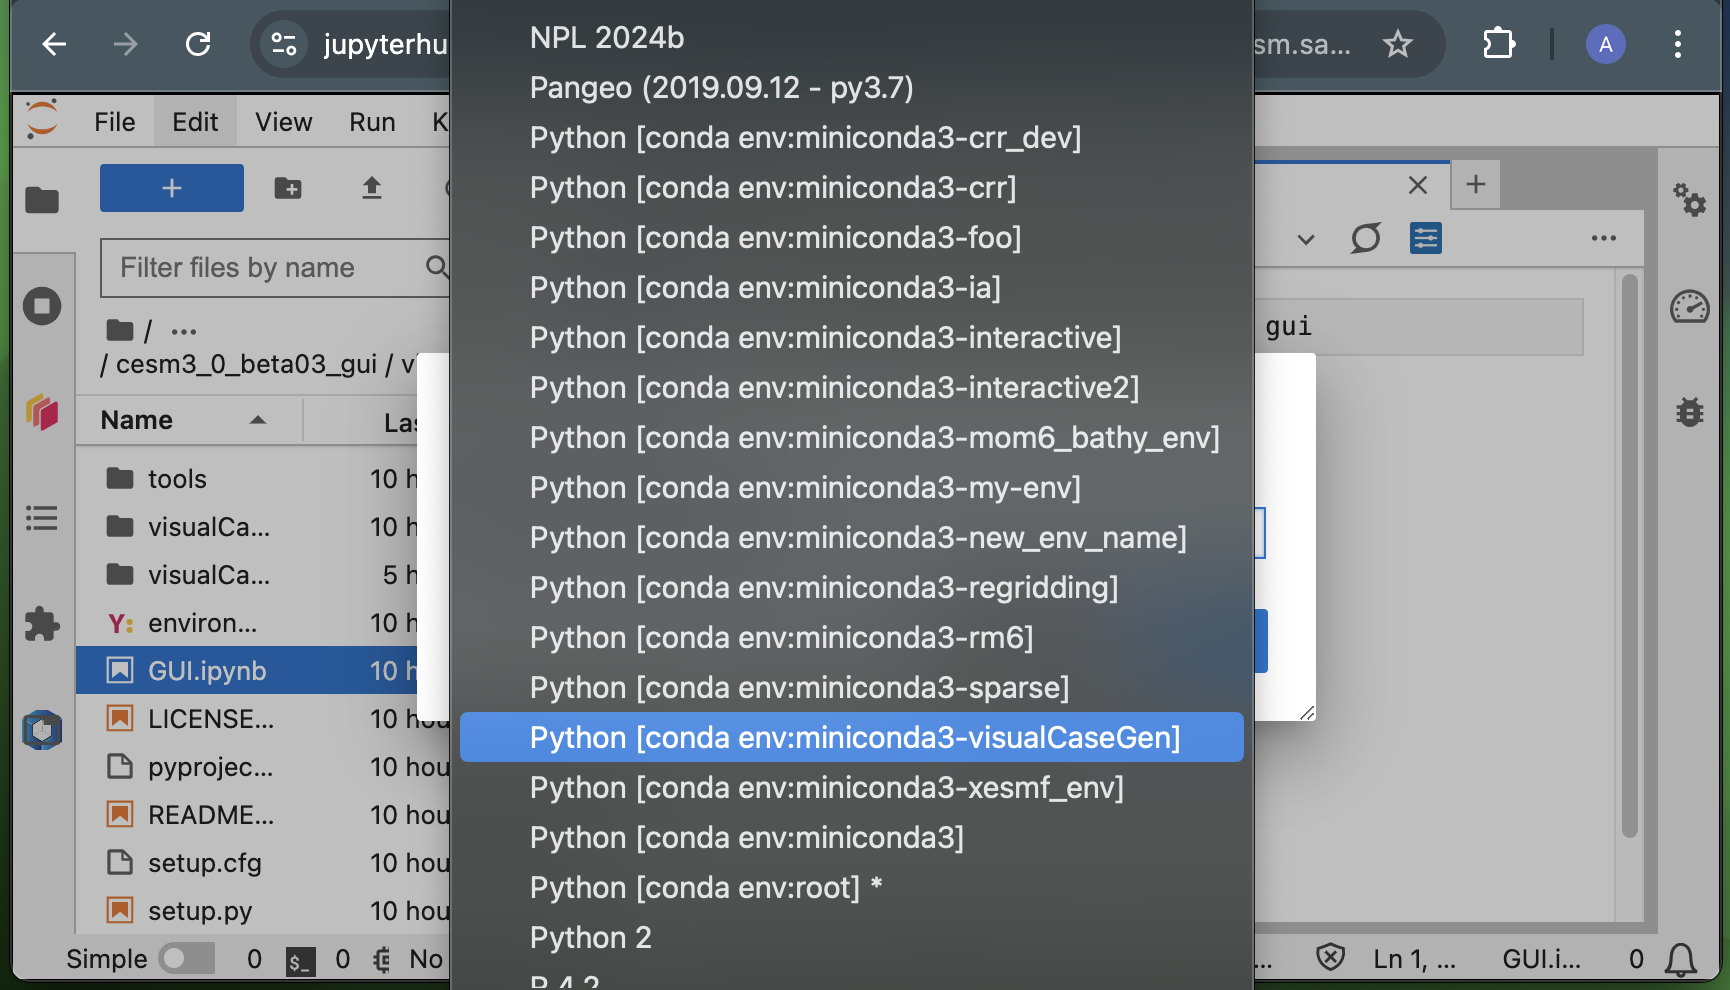Screen dimensions: 1730x990
Task: Select the miniconda3-regridding kernel
Action: [852, 588]
